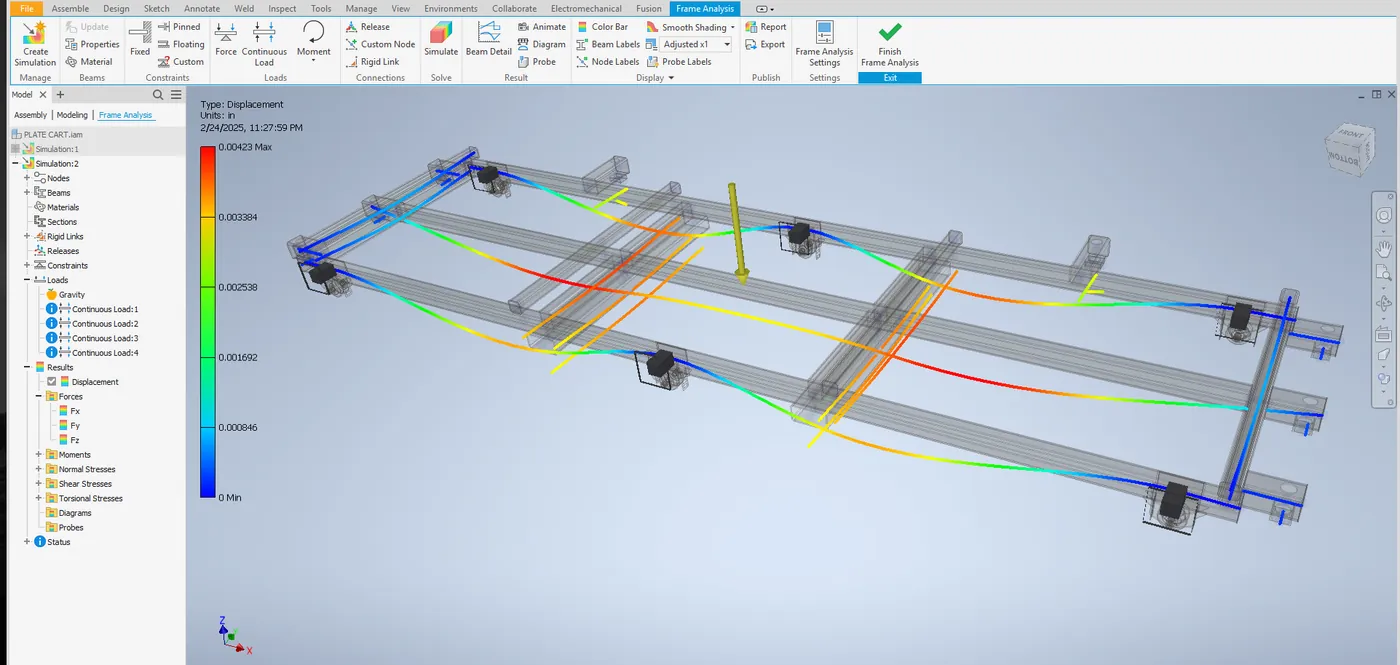Open the Moment tool dropdown arrow

coord(313,61)
